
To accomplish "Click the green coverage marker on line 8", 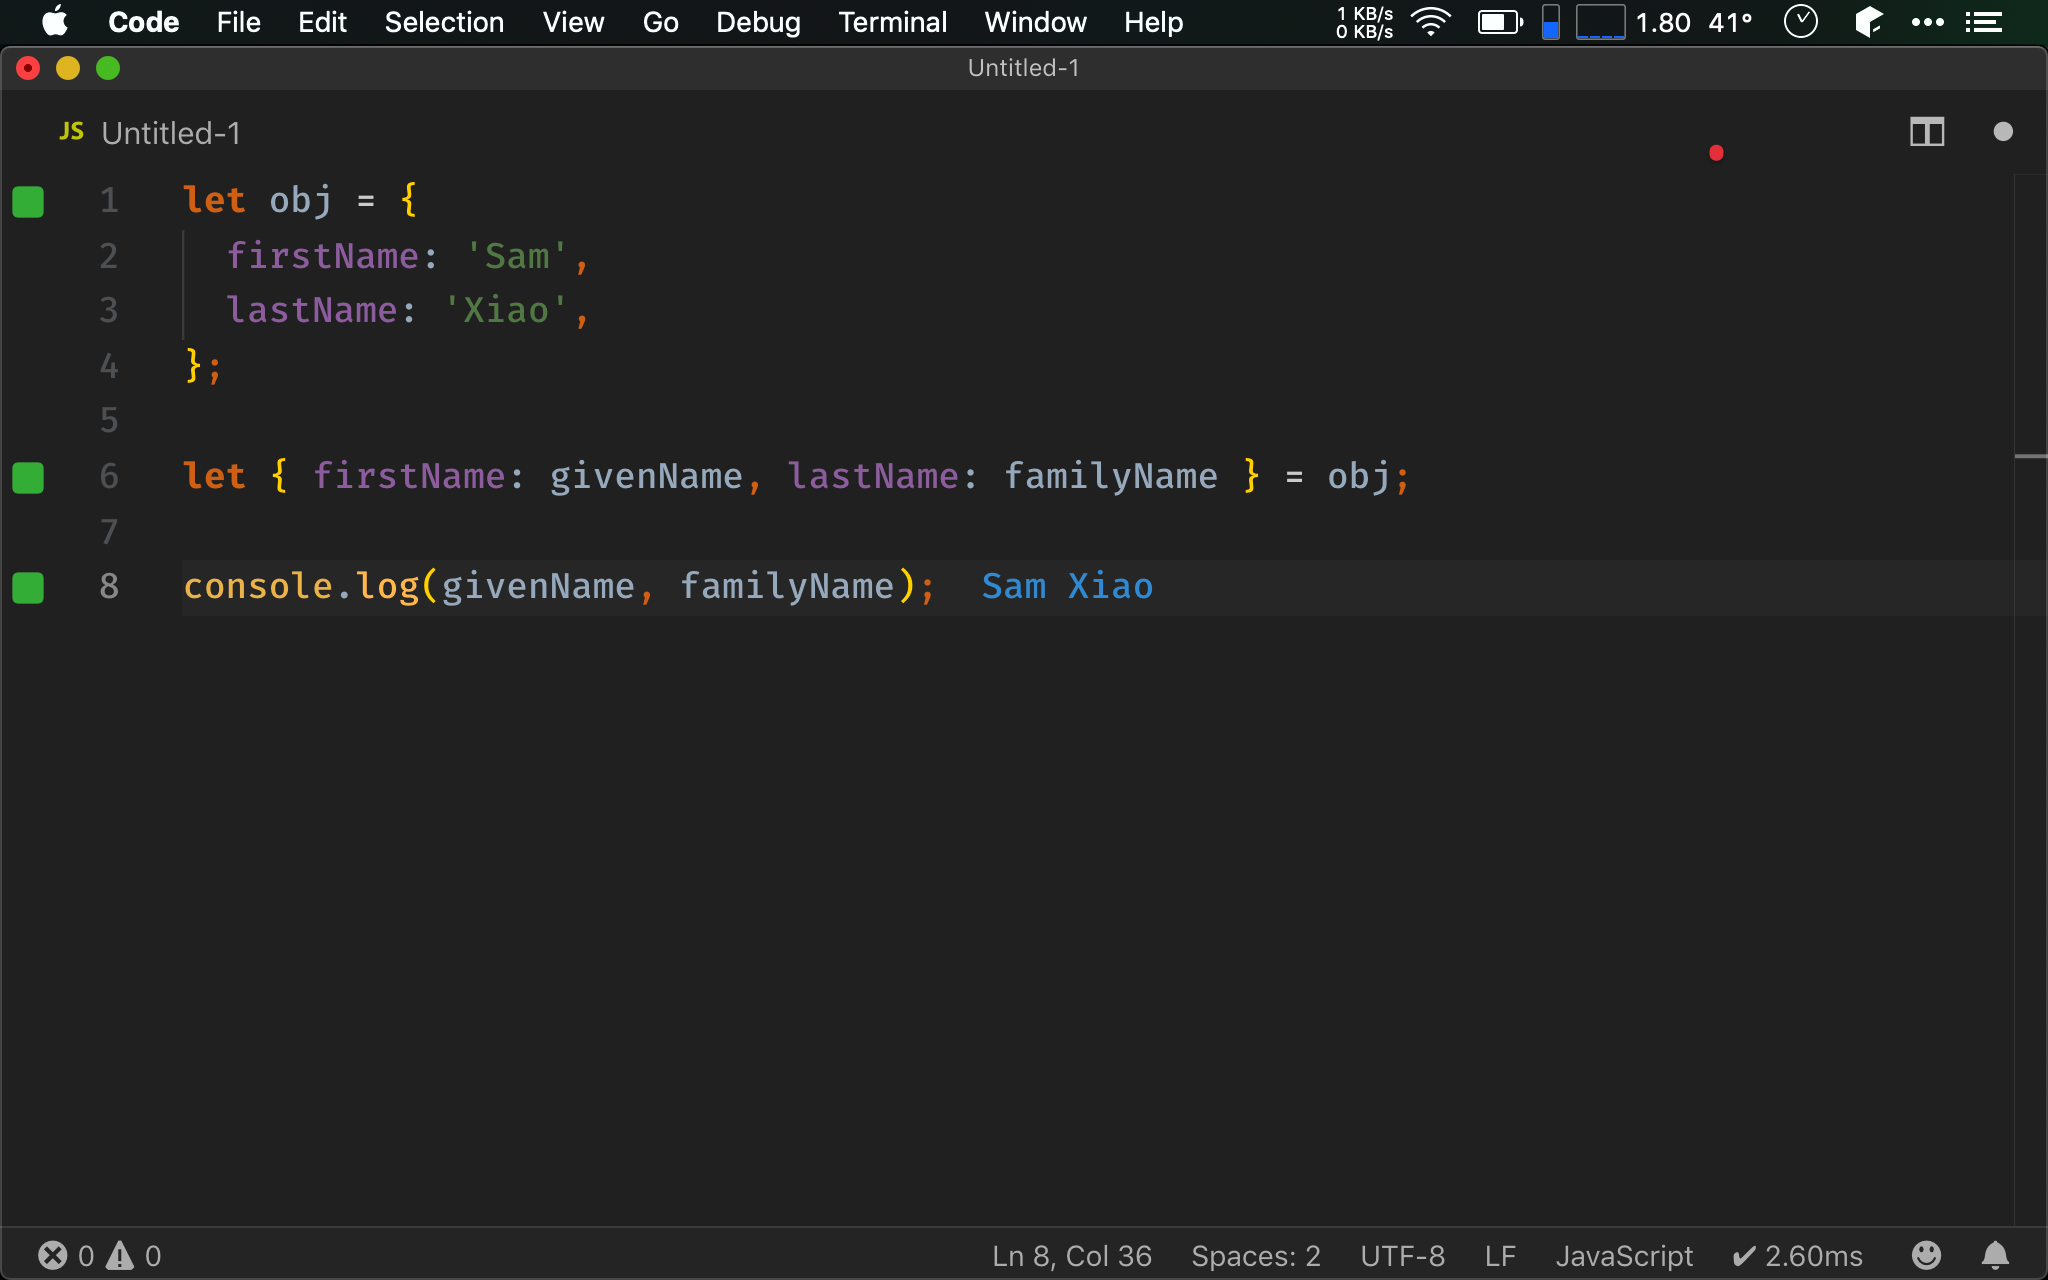I will coord(28,587).
